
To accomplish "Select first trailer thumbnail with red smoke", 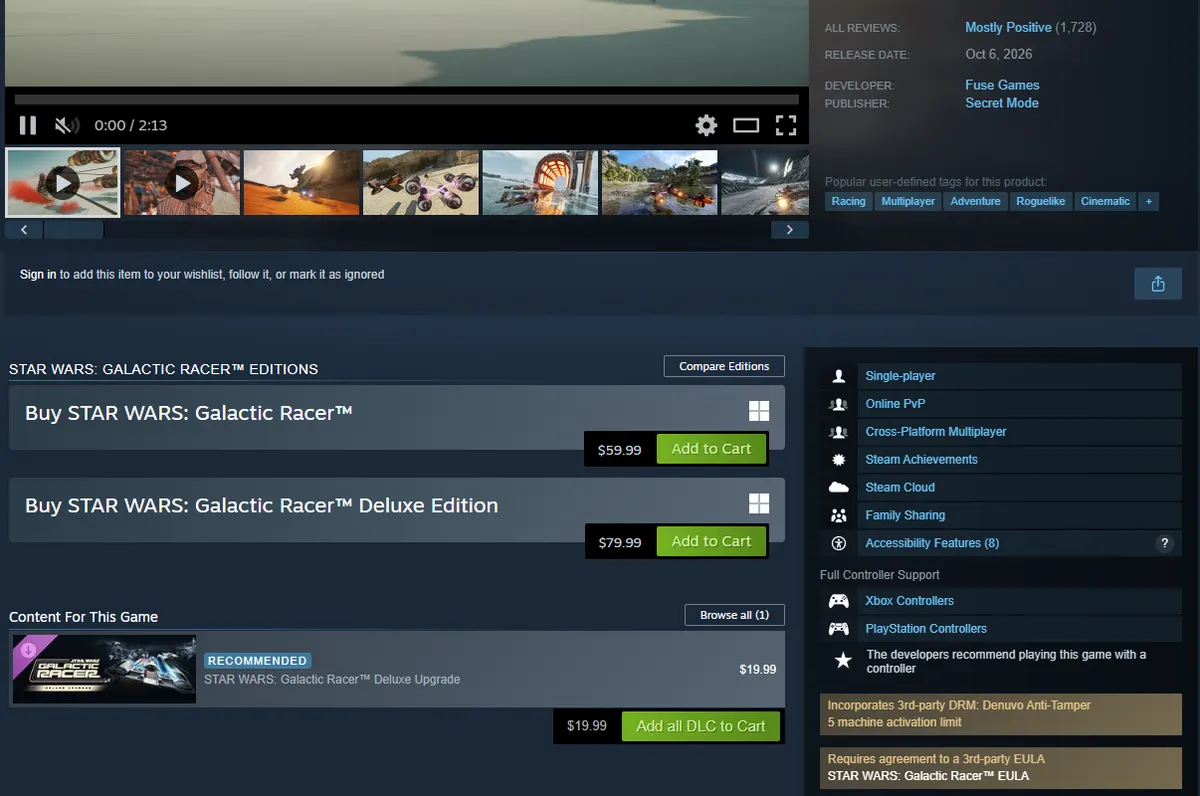I will click(62, 183).
